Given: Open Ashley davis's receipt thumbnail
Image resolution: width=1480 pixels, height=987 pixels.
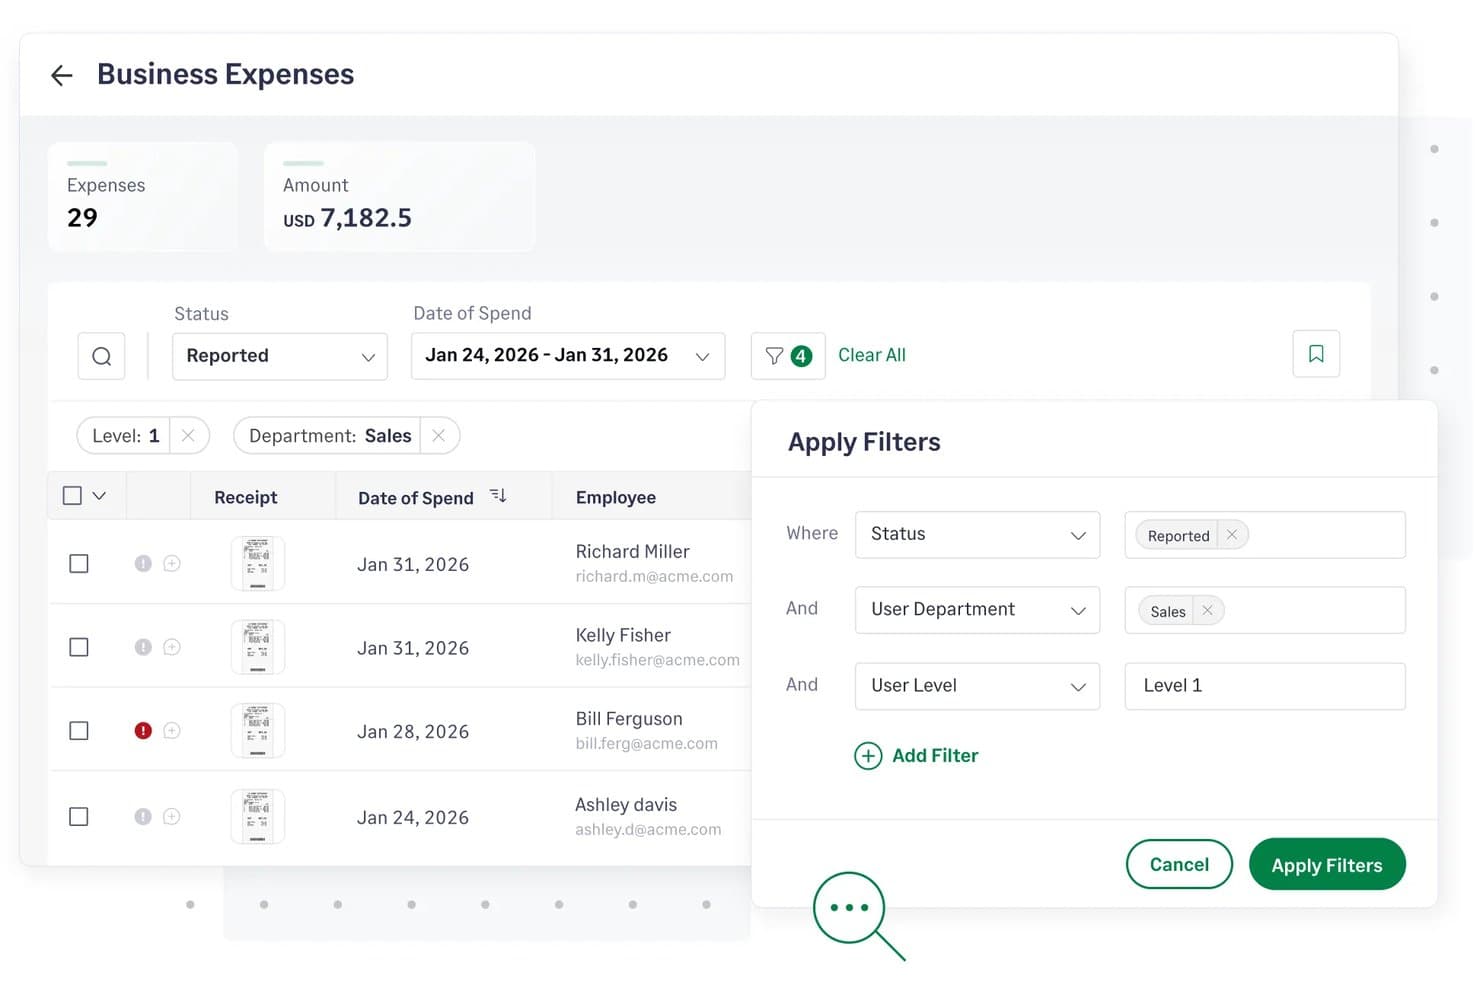Looking at the screenshot, I should pos(258,817).
